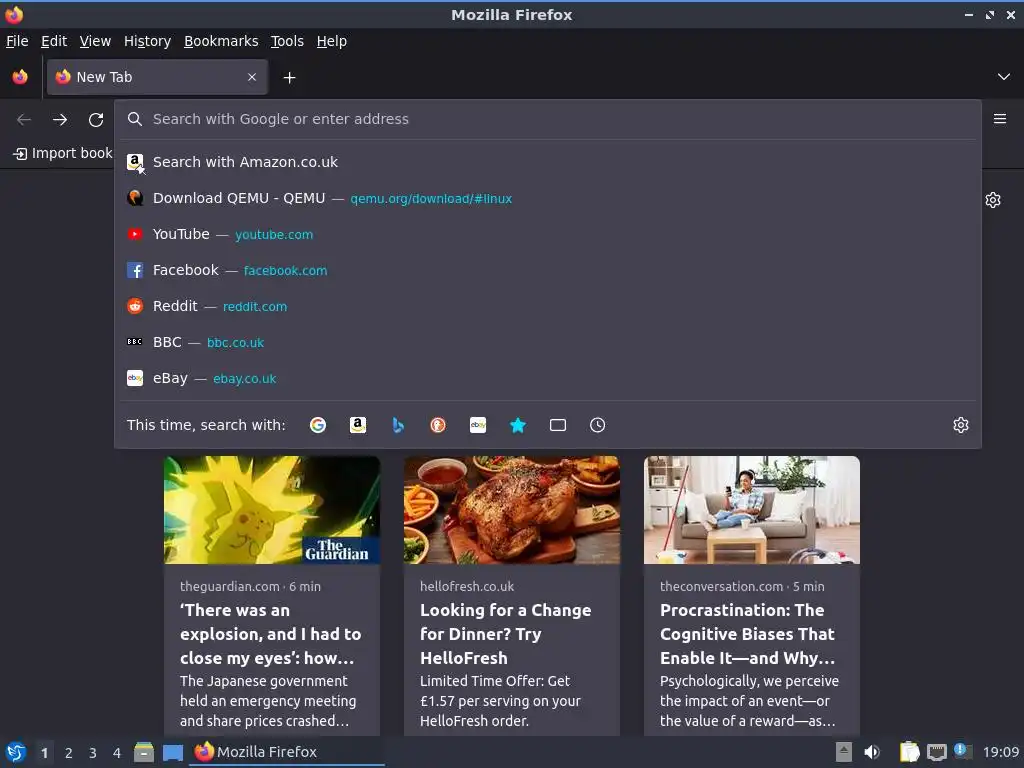Search bookmarks using the star icon
The height and width of the screenshot is (768, 1024).
pos(518,425)
